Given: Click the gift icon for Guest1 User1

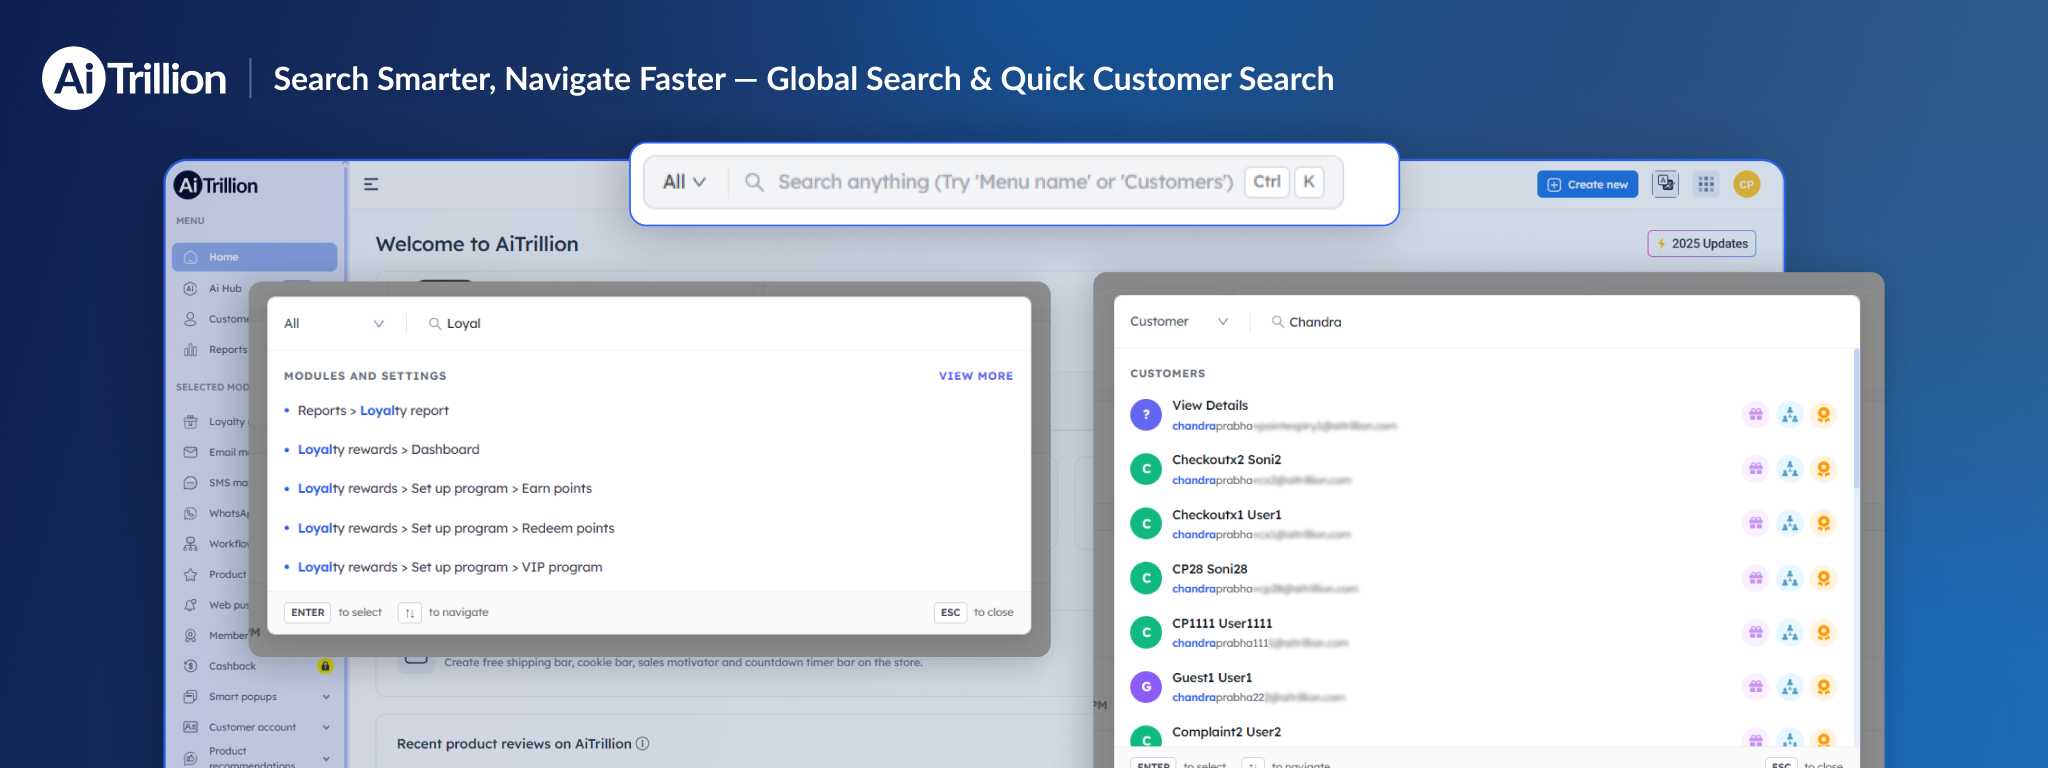Looking at the screenshot, I should [x=1756, y=687].
